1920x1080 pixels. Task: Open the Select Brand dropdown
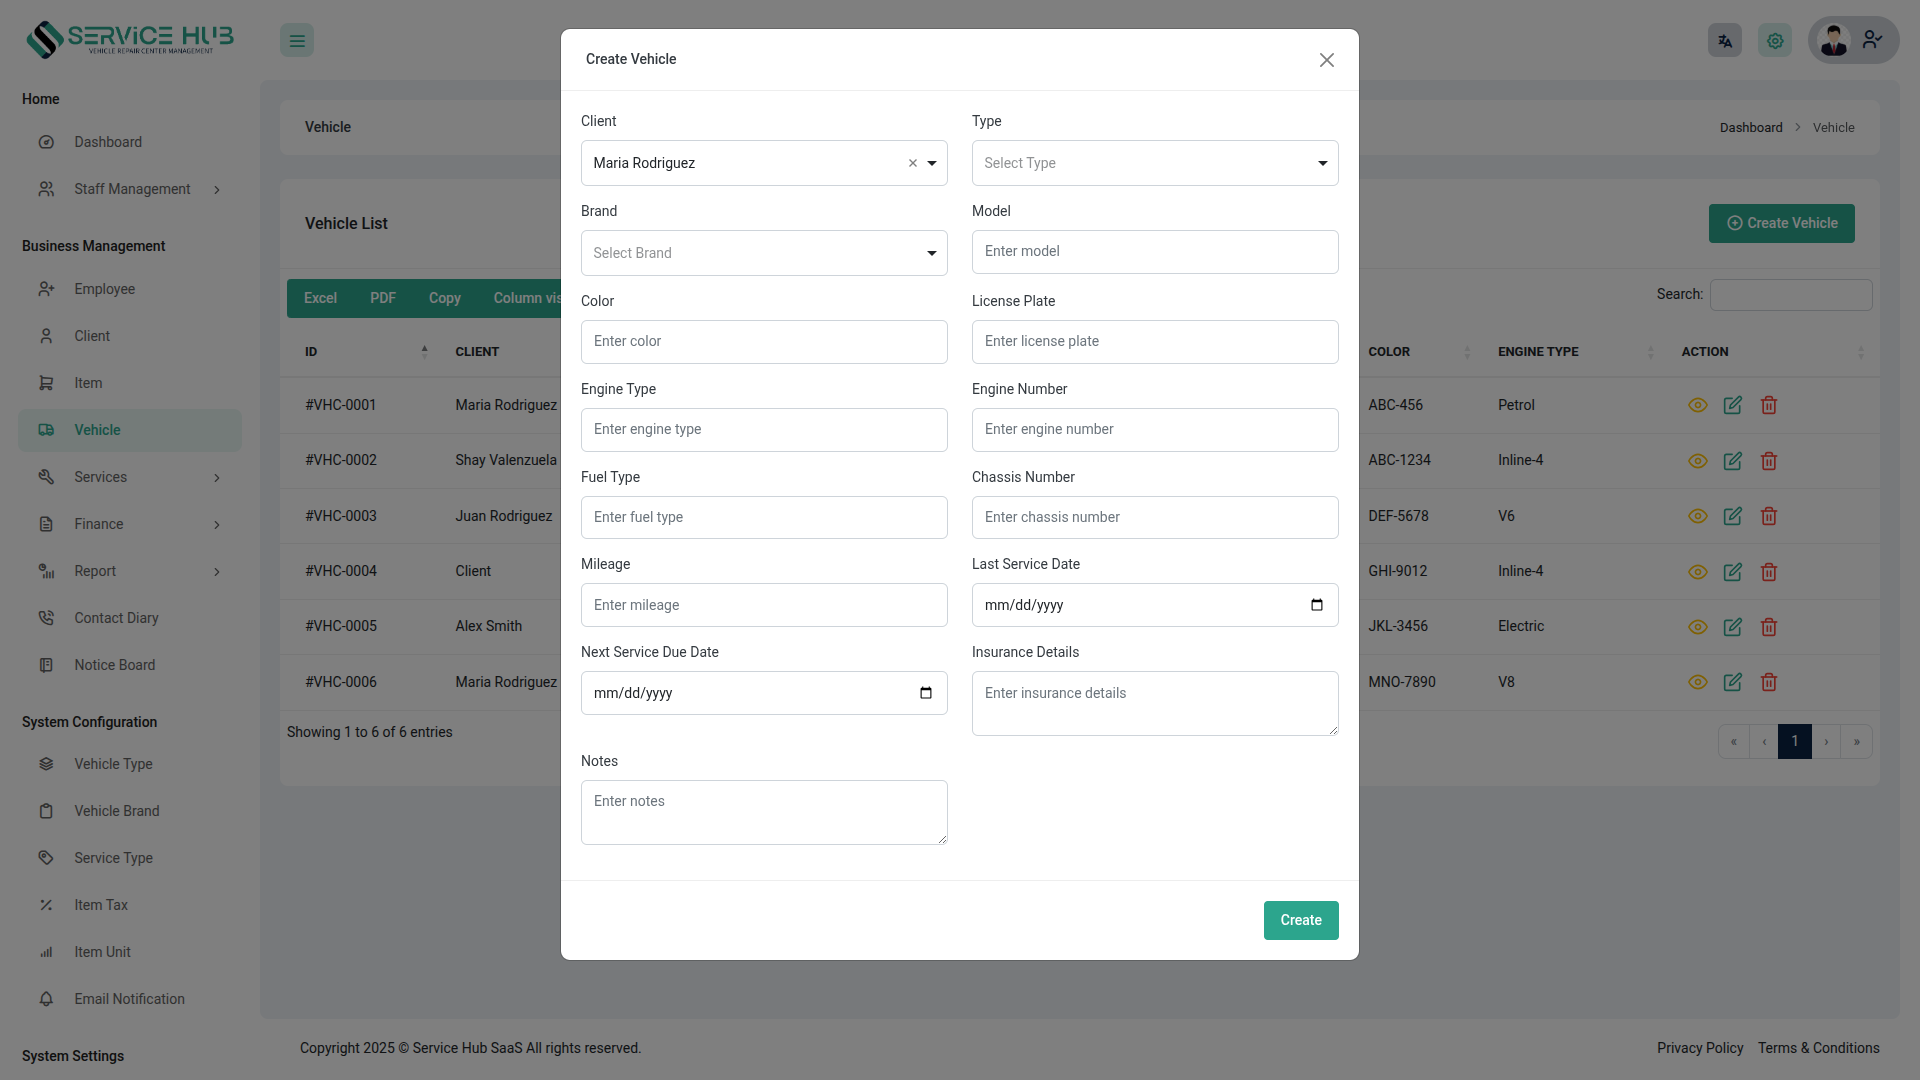[764, 253]
